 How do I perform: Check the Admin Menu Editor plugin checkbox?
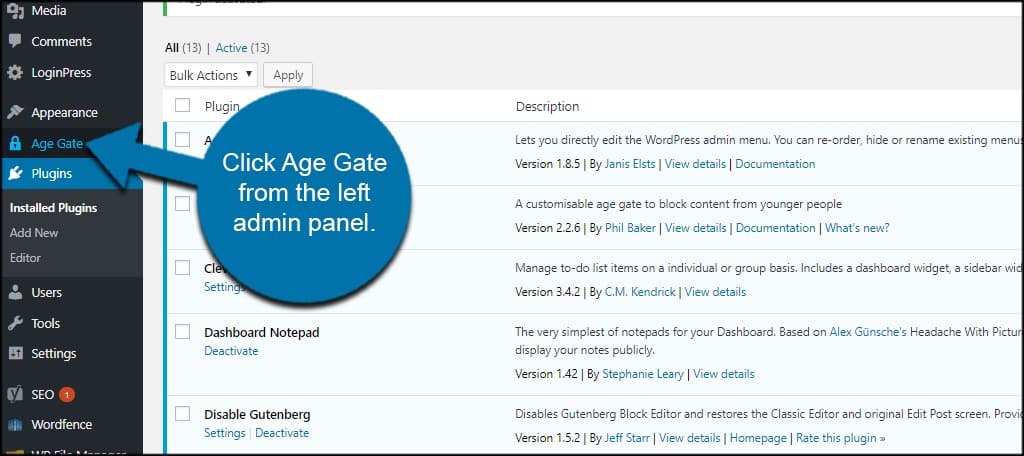tap(183, 139)
